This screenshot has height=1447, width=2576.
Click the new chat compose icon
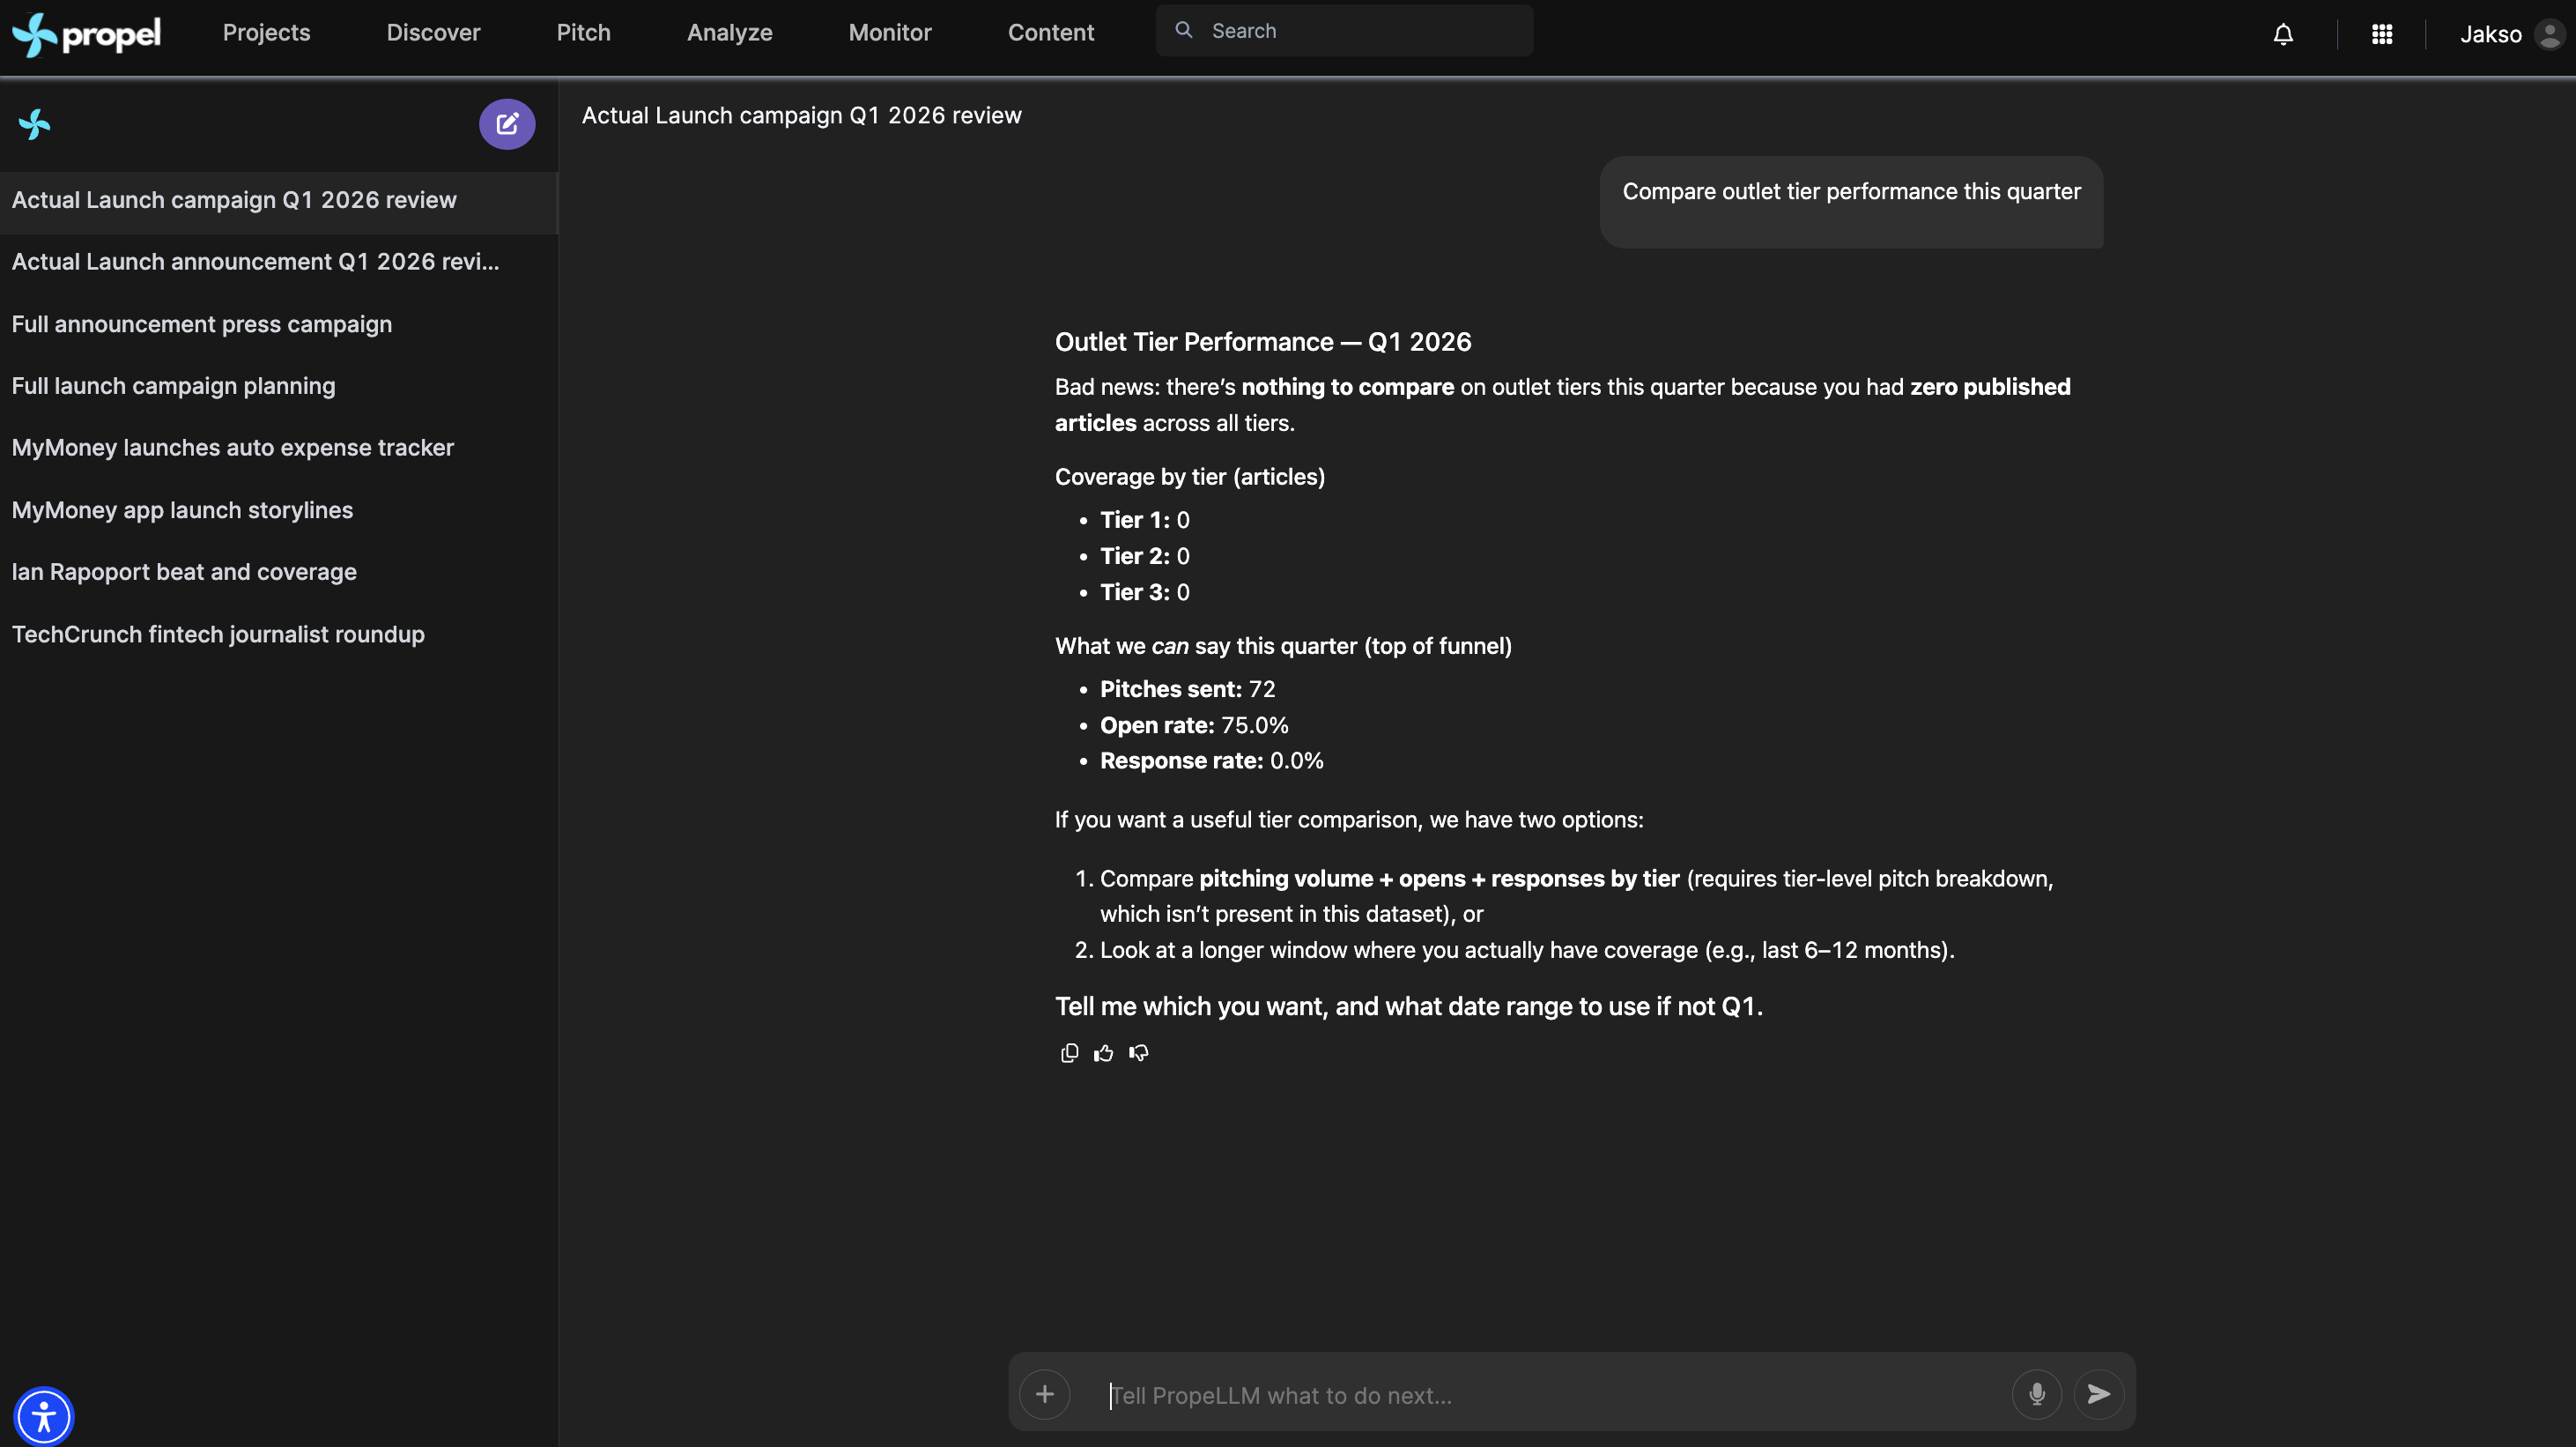[x=507, y=124]
